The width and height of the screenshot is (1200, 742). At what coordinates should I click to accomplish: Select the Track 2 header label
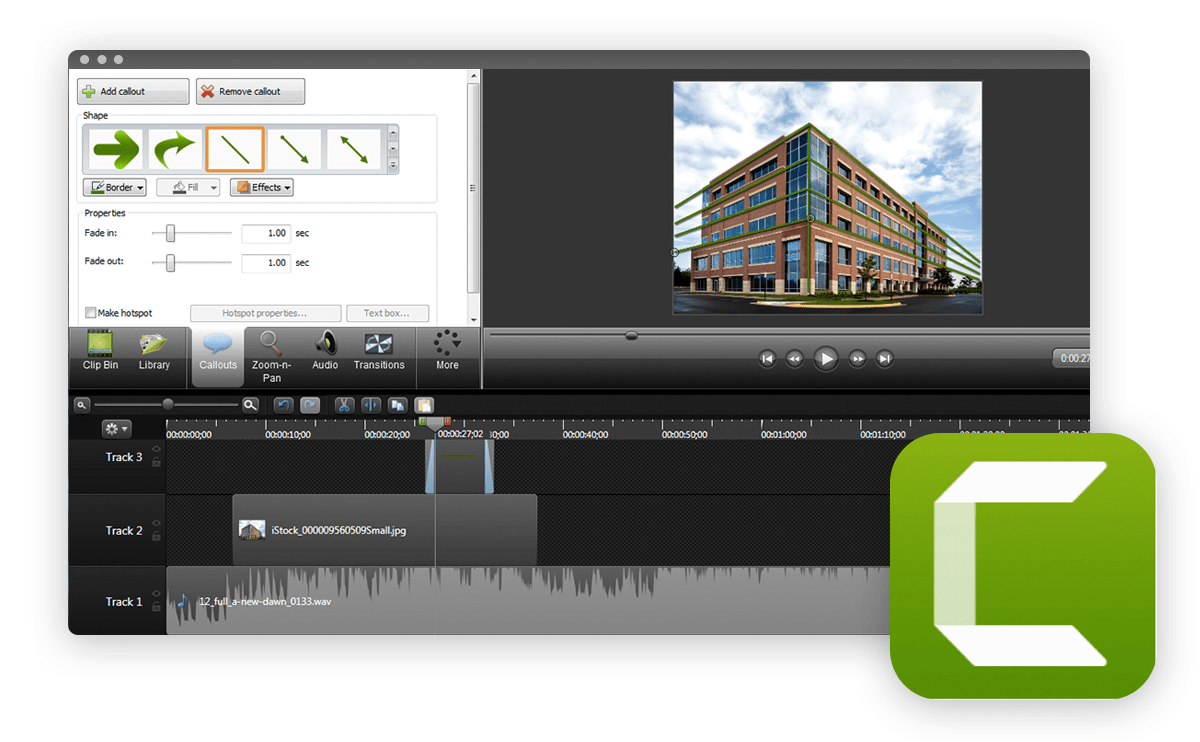point(124,531)
